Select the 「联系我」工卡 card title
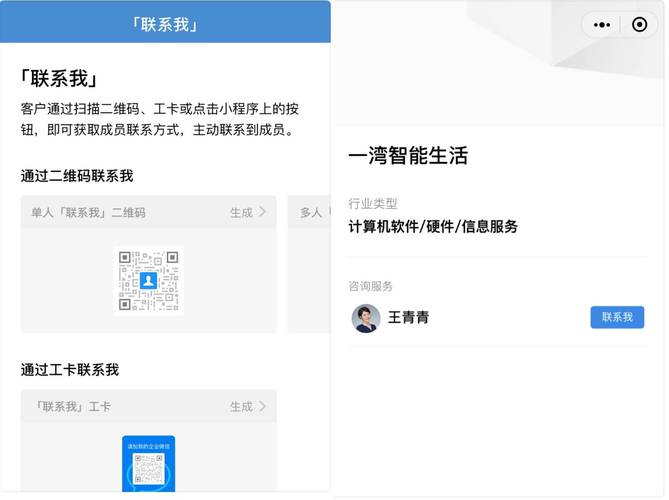The height and width of the screenshot is (500, 669). click(73, 406)
